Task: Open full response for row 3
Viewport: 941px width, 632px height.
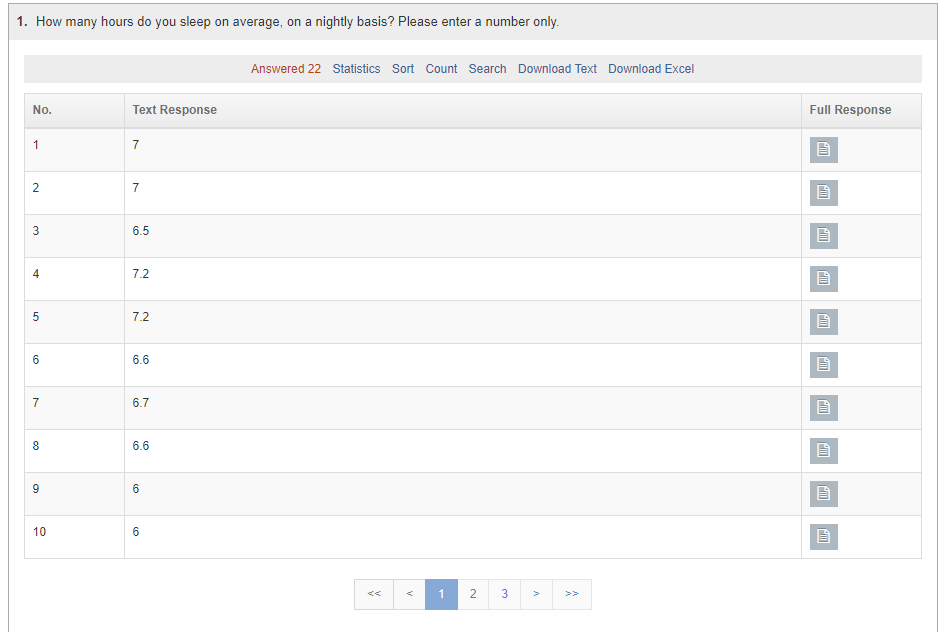Action: pos(823,236)
